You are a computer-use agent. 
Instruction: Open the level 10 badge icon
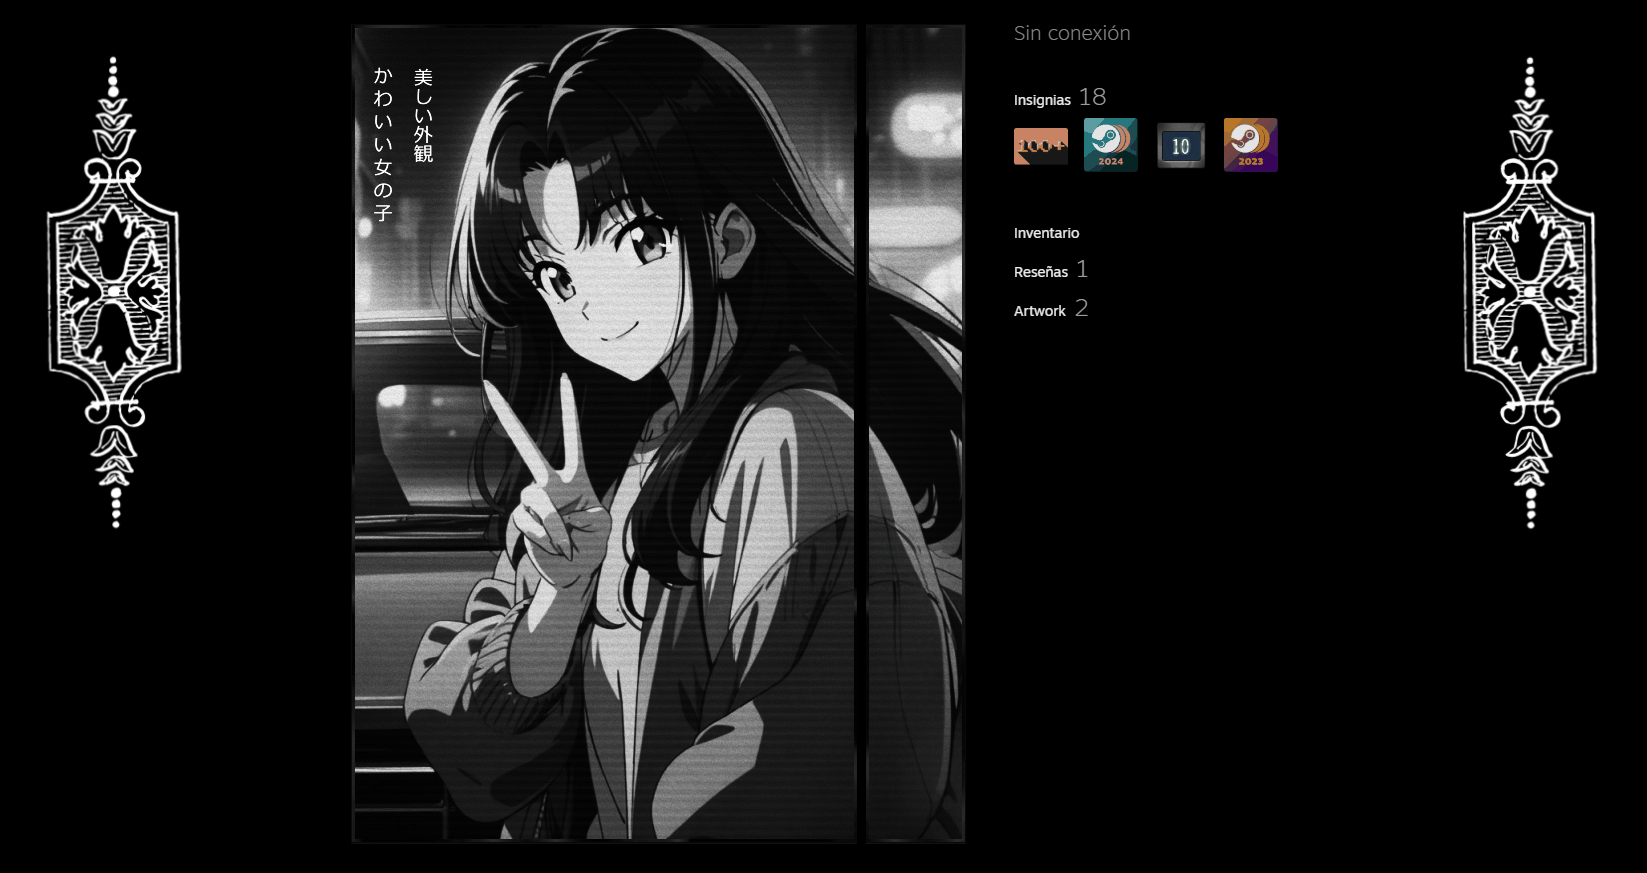(1180, 146)
